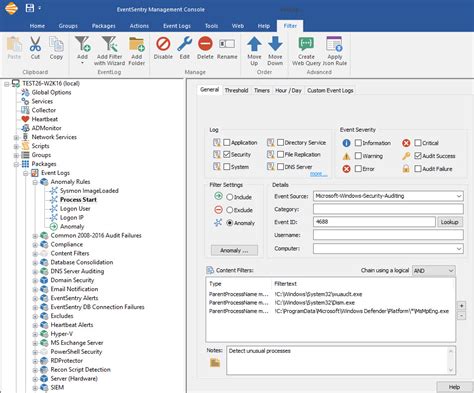Click the Anomaly ... button
The image size is (474, 393).
(x=234, y=250)
